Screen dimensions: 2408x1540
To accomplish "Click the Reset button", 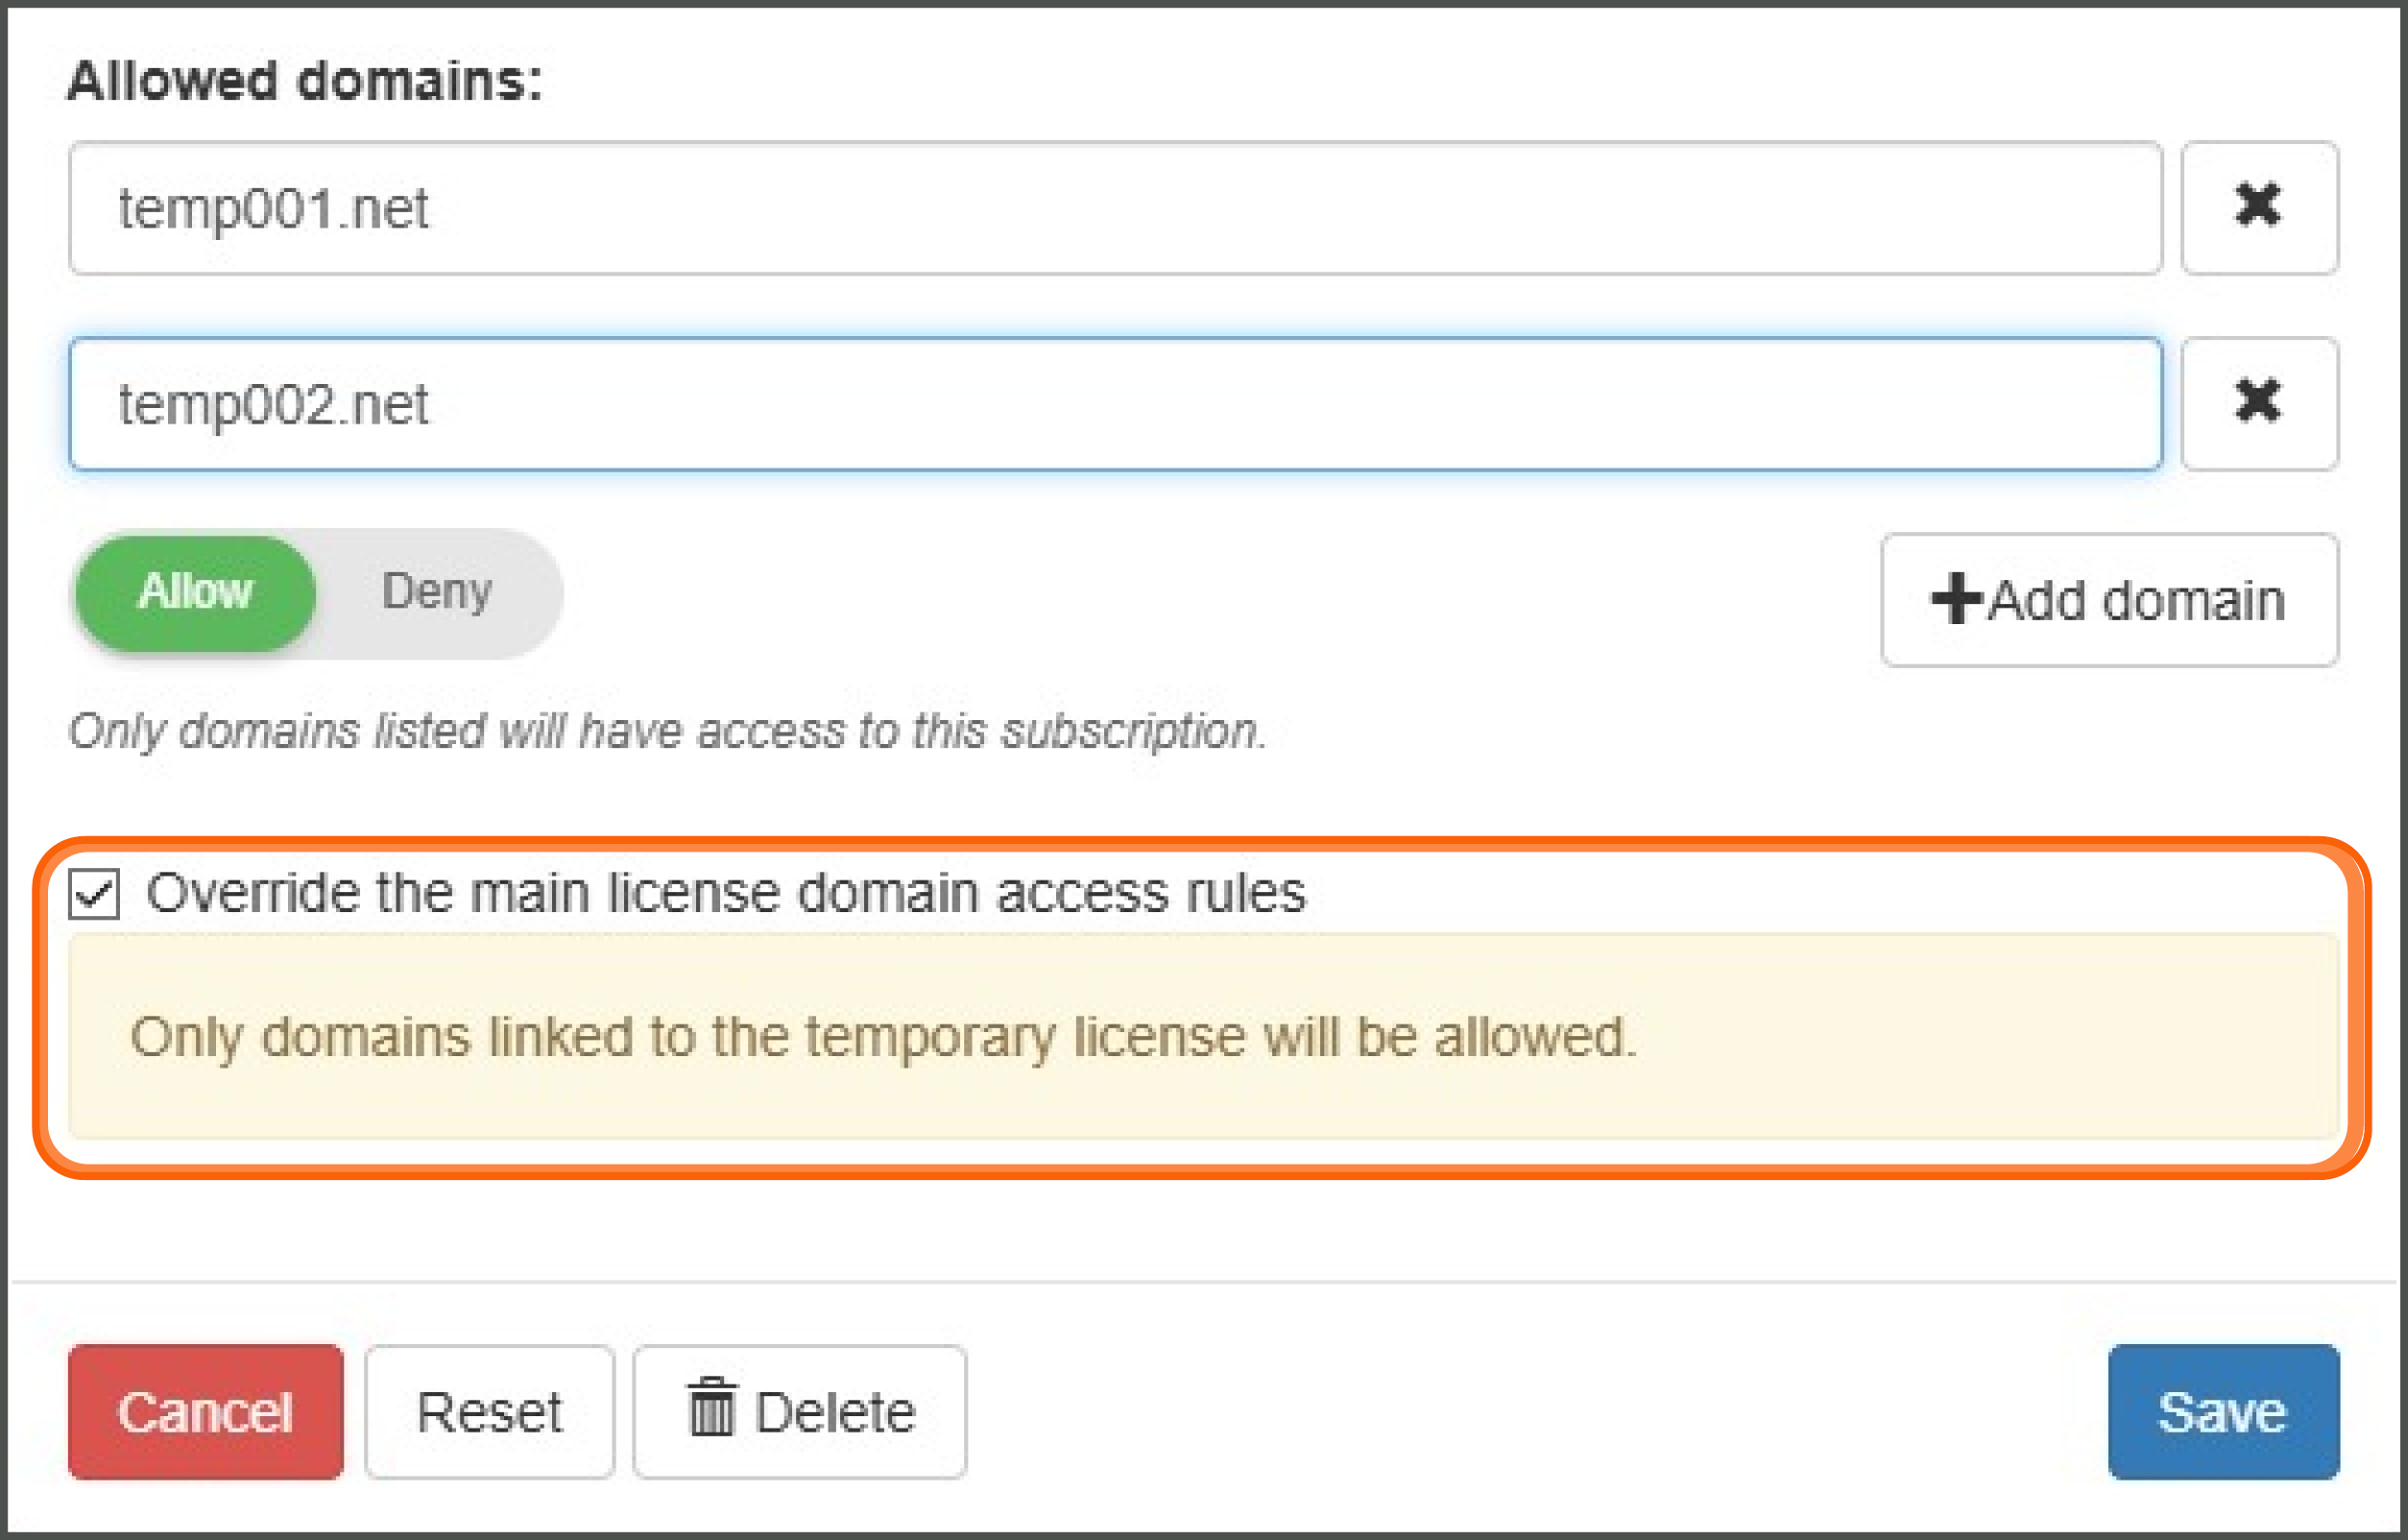I will point(489,1411).
